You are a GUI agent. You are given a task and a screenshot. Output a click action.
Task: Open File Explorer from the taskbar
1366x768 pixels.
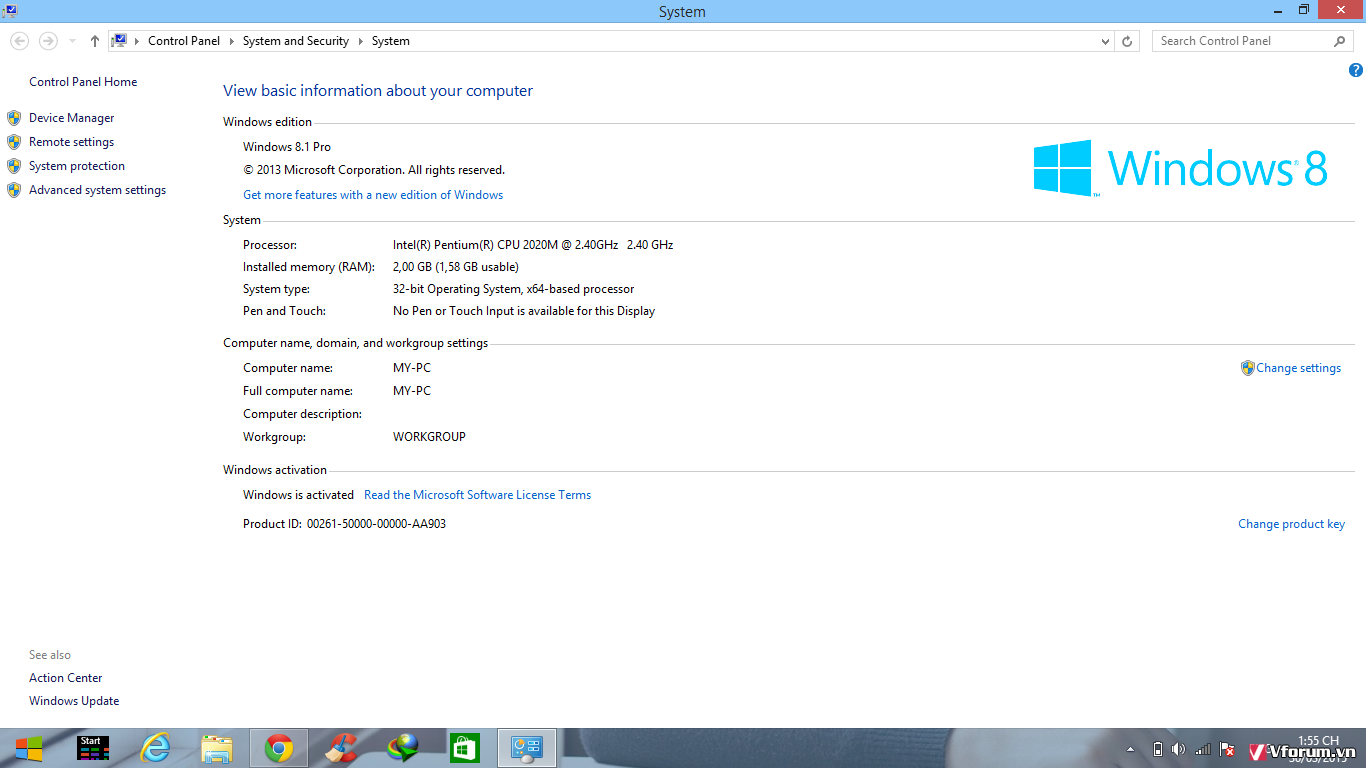point(217,748)
